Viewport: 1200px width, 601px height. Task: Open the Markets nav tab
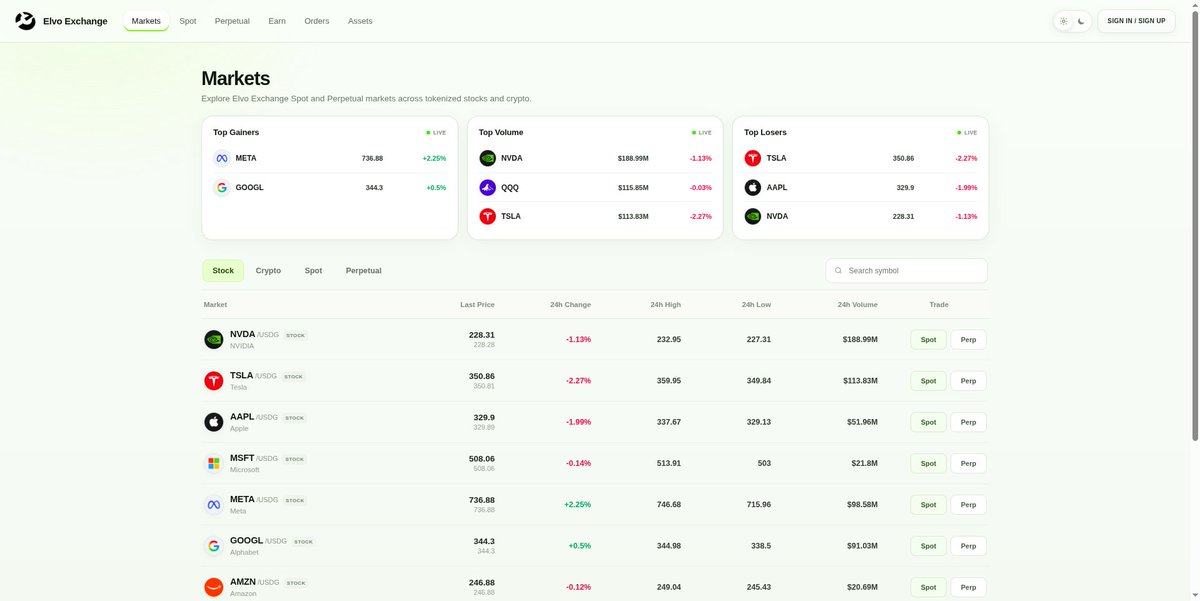pyautogui.click(x=146, y=21)
